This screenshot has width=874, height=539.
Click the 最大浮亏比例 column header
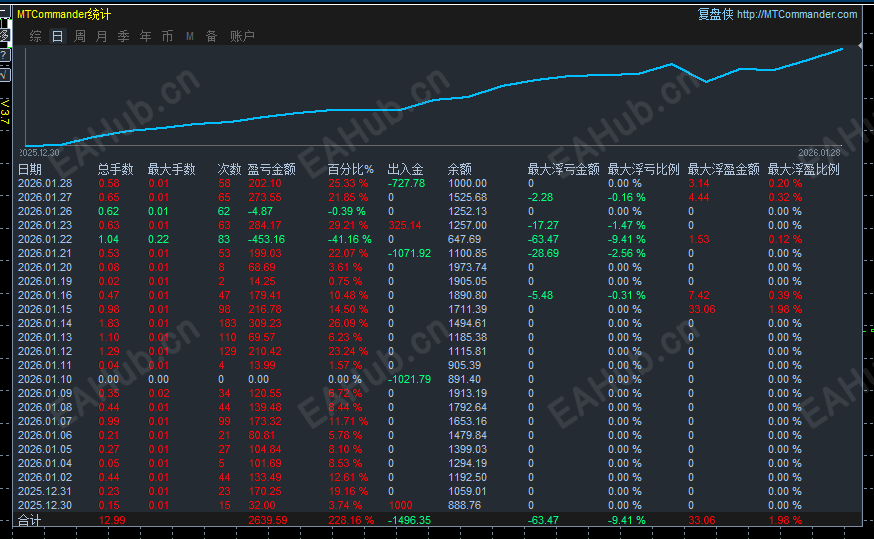644,169
